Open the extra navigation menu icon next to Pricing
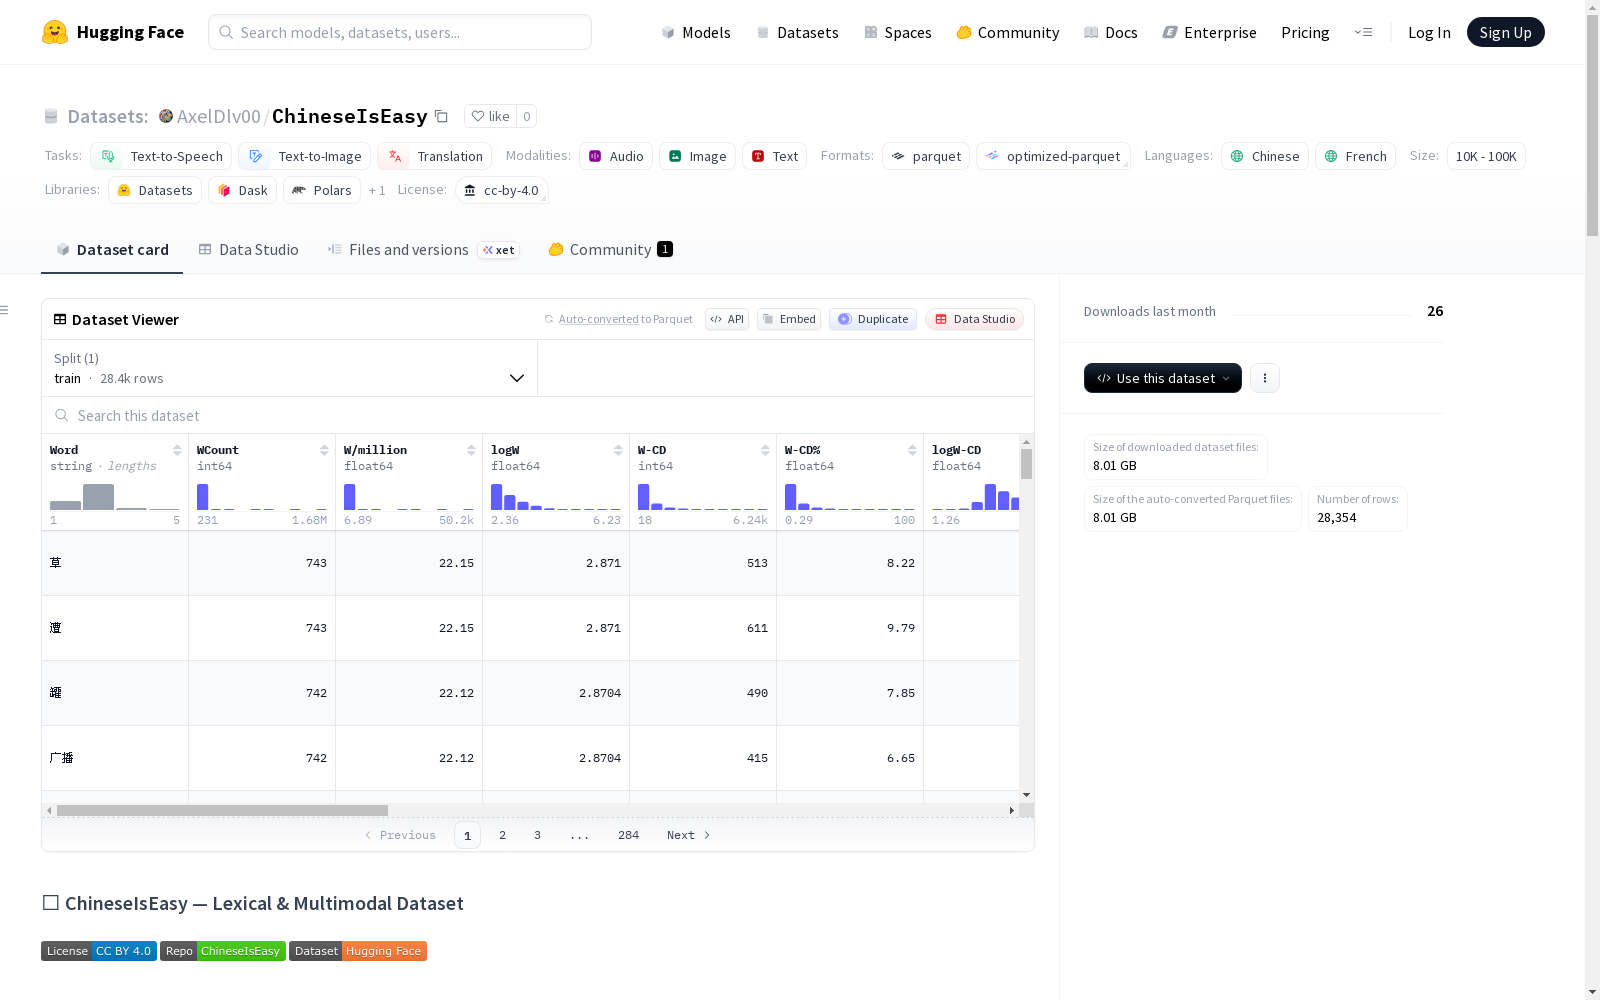 point(1363,32)
